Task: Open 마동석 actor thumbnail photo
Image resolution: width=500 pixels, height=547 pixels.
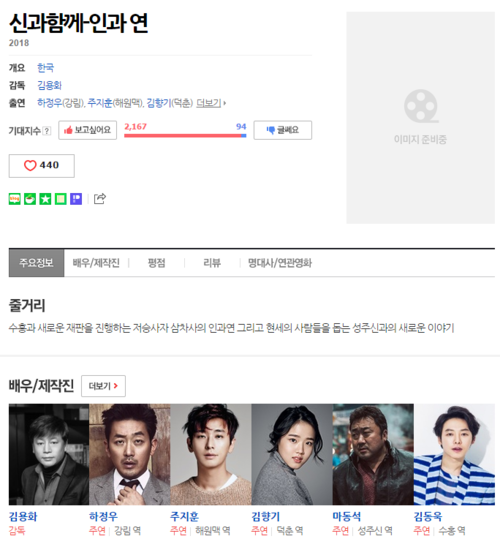Action: pyautogui.click(x=373, y=454)
